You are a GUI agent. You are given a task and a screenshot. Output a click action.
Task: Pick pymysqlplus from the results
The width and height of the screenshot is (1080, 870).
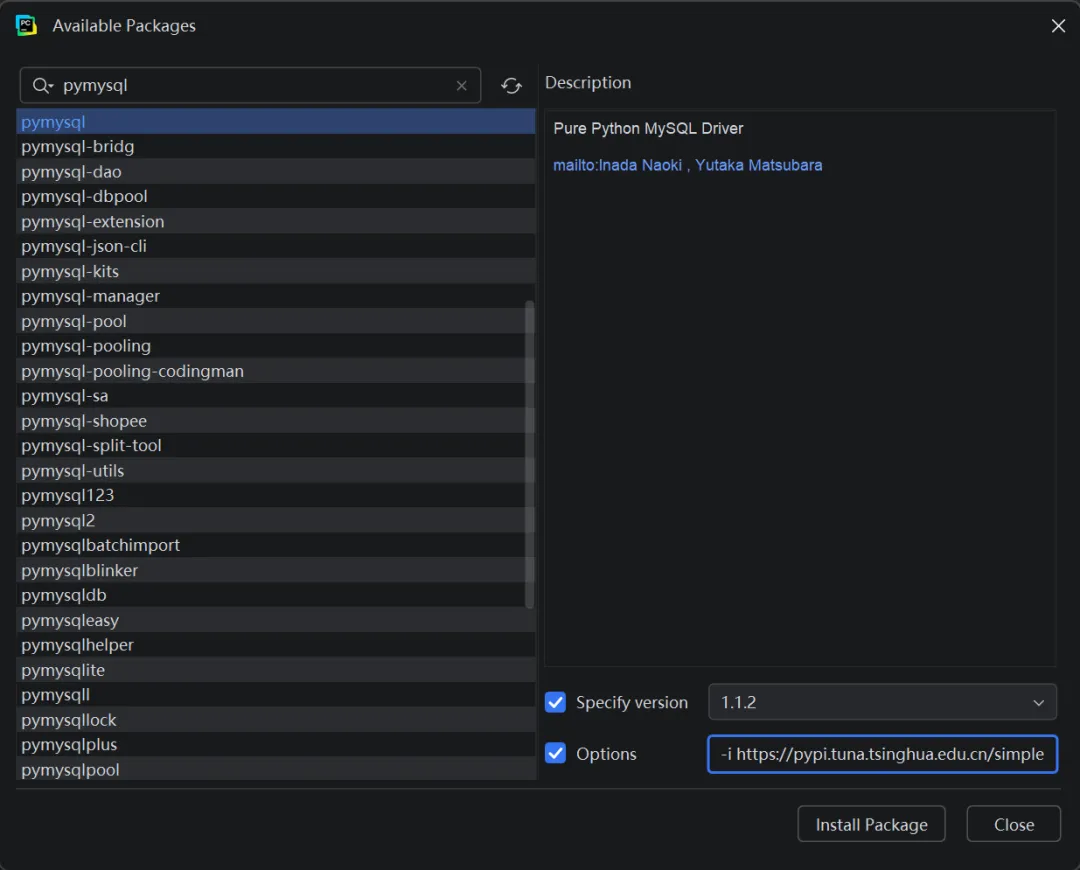69,744
